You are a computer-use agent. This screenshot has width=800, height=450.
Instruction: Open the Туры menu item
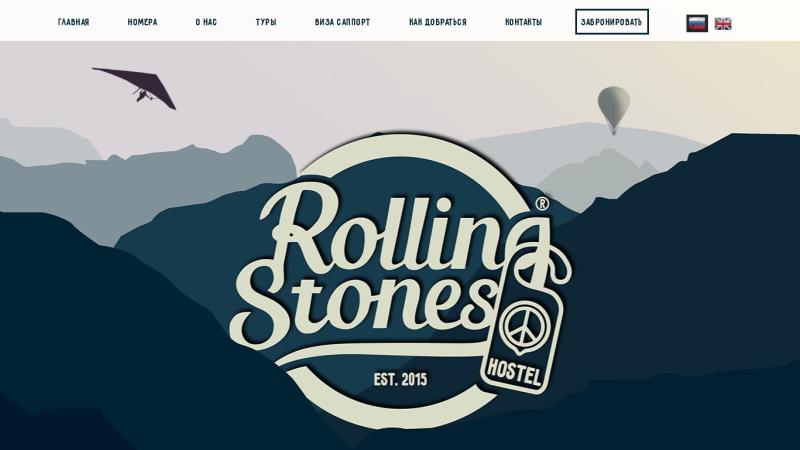pyautogui.click(x=266, y=22)
